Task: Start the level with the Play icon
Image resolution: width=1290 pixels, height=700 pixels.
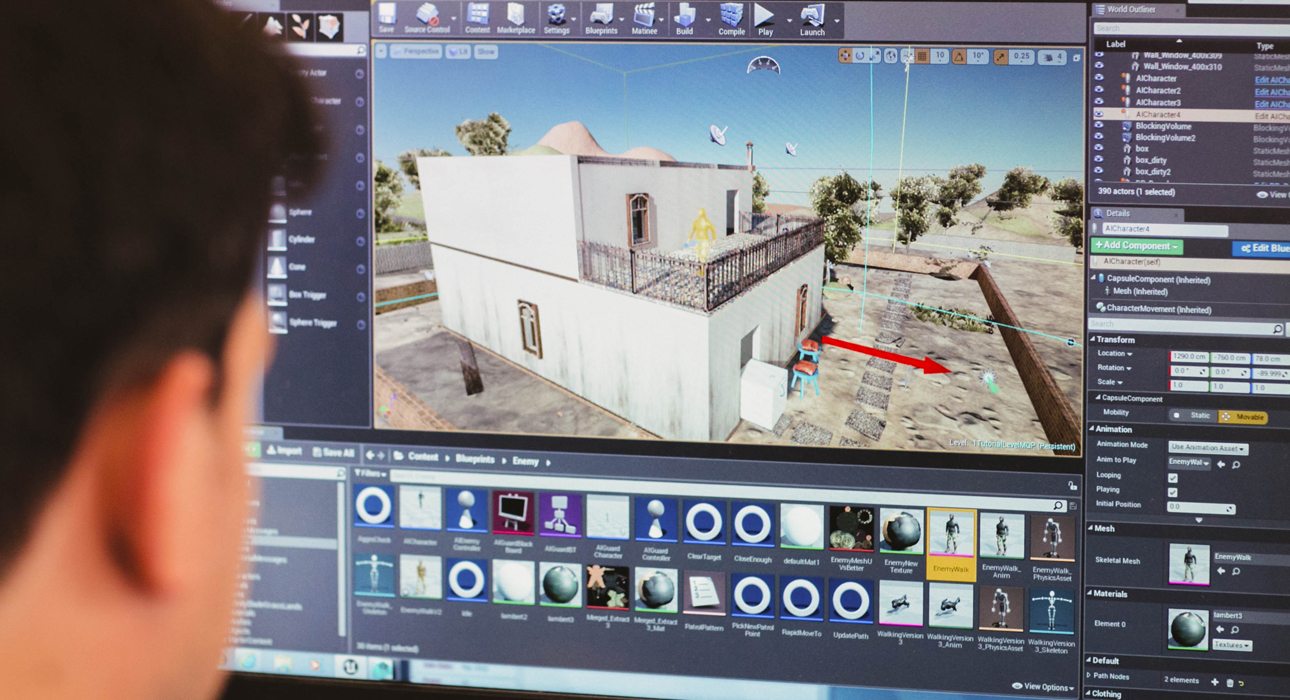Action: 764,19
